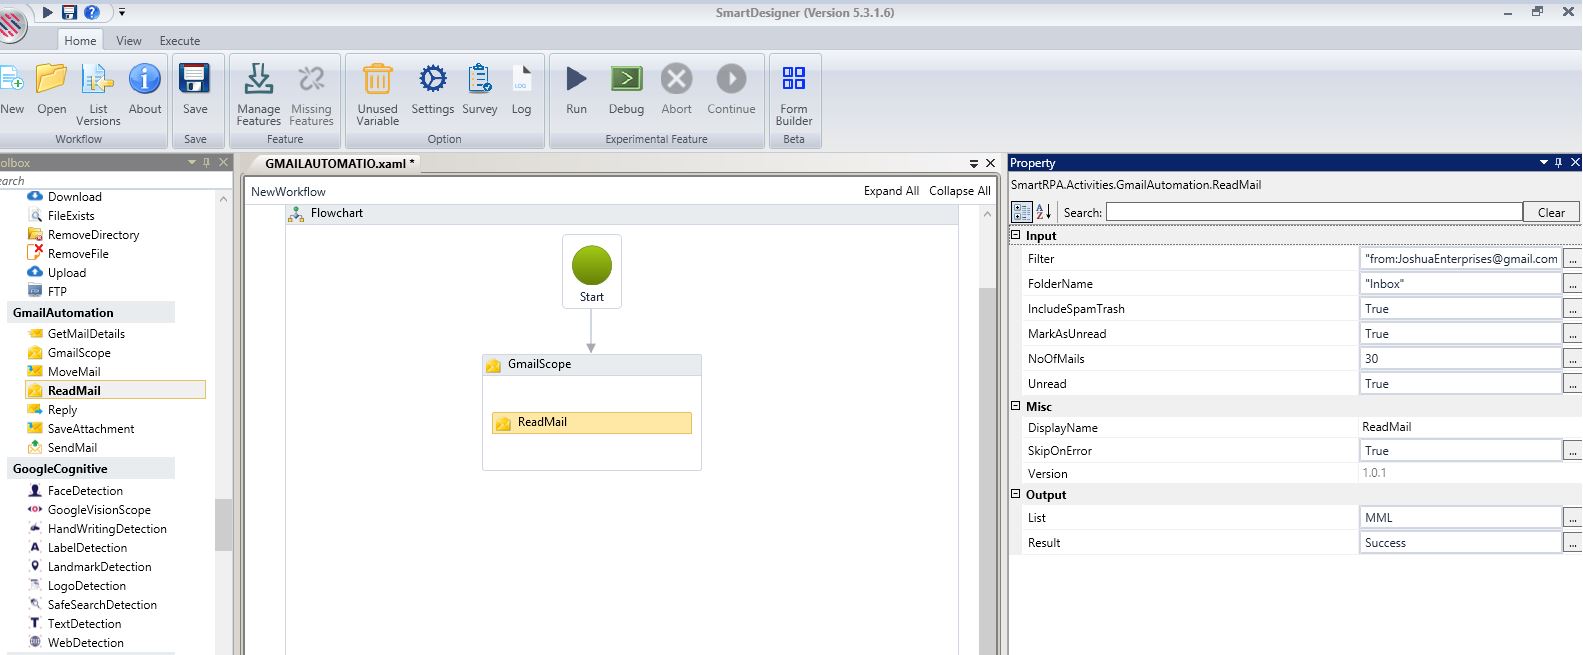This screenshot has width=1583, height=655.
Task: Start Debug mode from the ribbon
Action: click(626, 80)
